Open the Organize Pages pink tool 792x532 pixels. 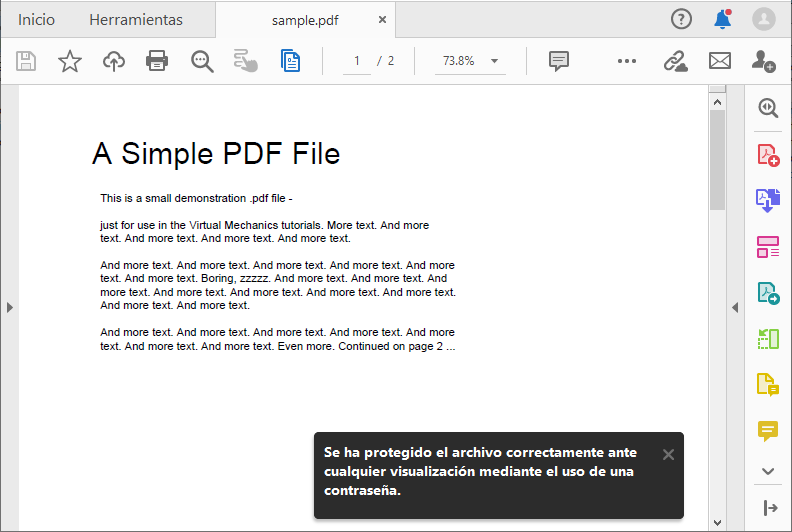tap(768, 247)
